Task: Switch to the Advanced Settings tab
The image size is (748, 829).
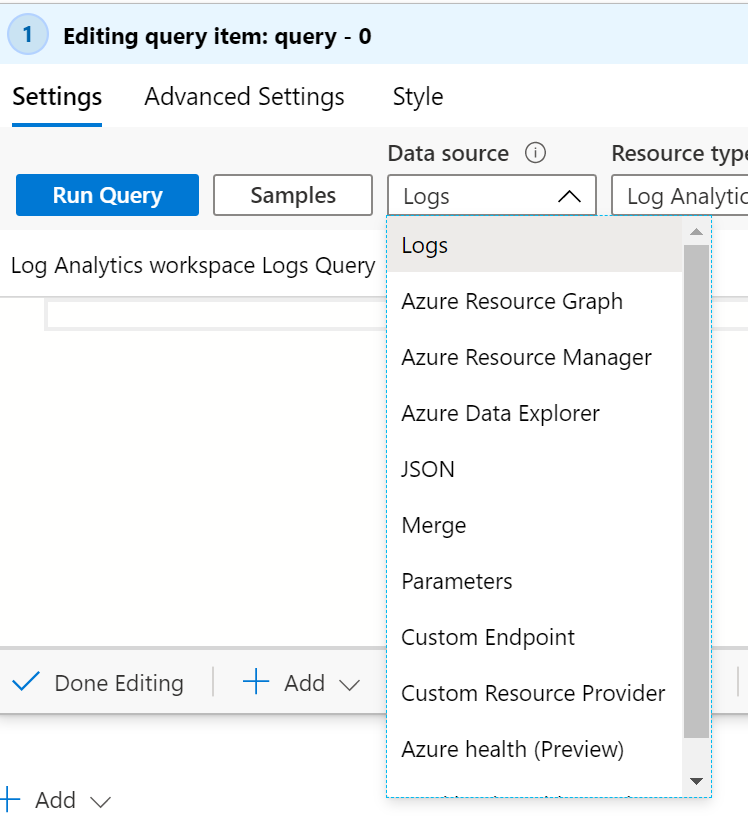Action: click(x=244, y=97)
